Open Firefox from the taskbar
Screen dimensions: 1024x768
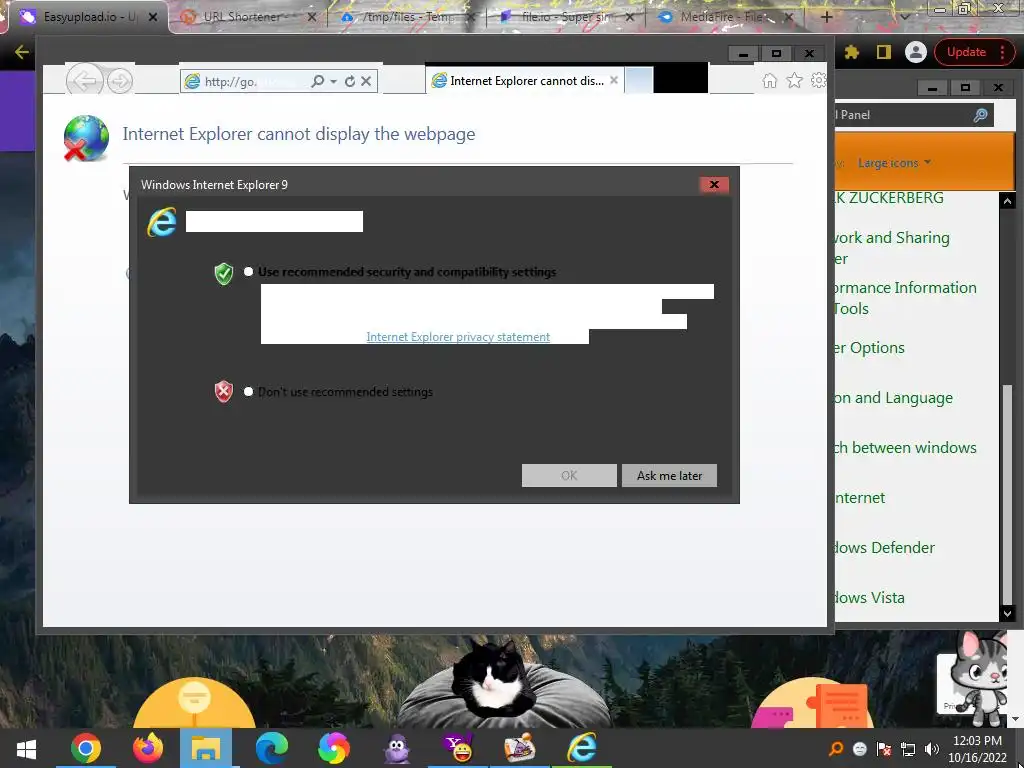[x=148, y=748]
